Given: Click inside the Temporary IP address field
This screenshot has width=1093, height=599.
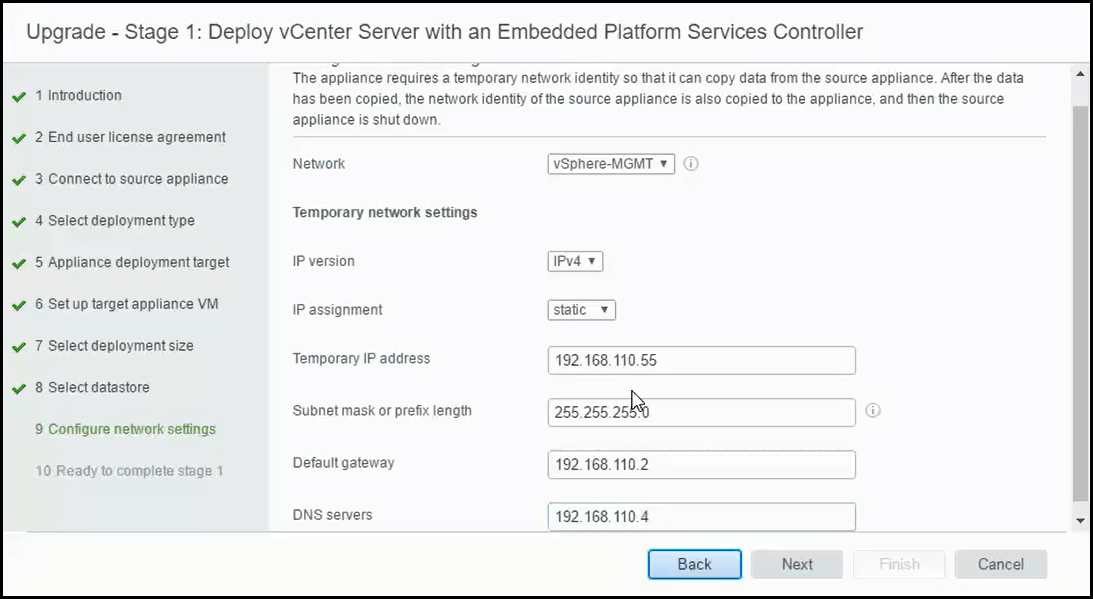Looking at the screenshot, I should [700, 360].
